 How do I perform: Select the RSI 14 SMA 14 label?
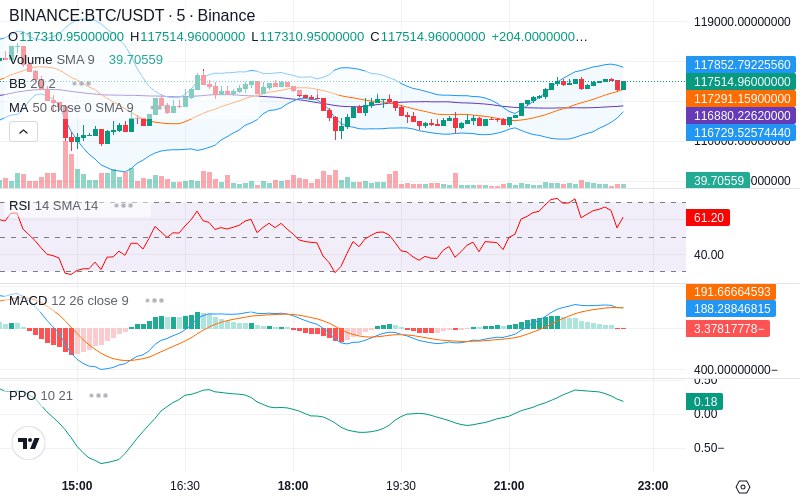(x=54, y=206)
